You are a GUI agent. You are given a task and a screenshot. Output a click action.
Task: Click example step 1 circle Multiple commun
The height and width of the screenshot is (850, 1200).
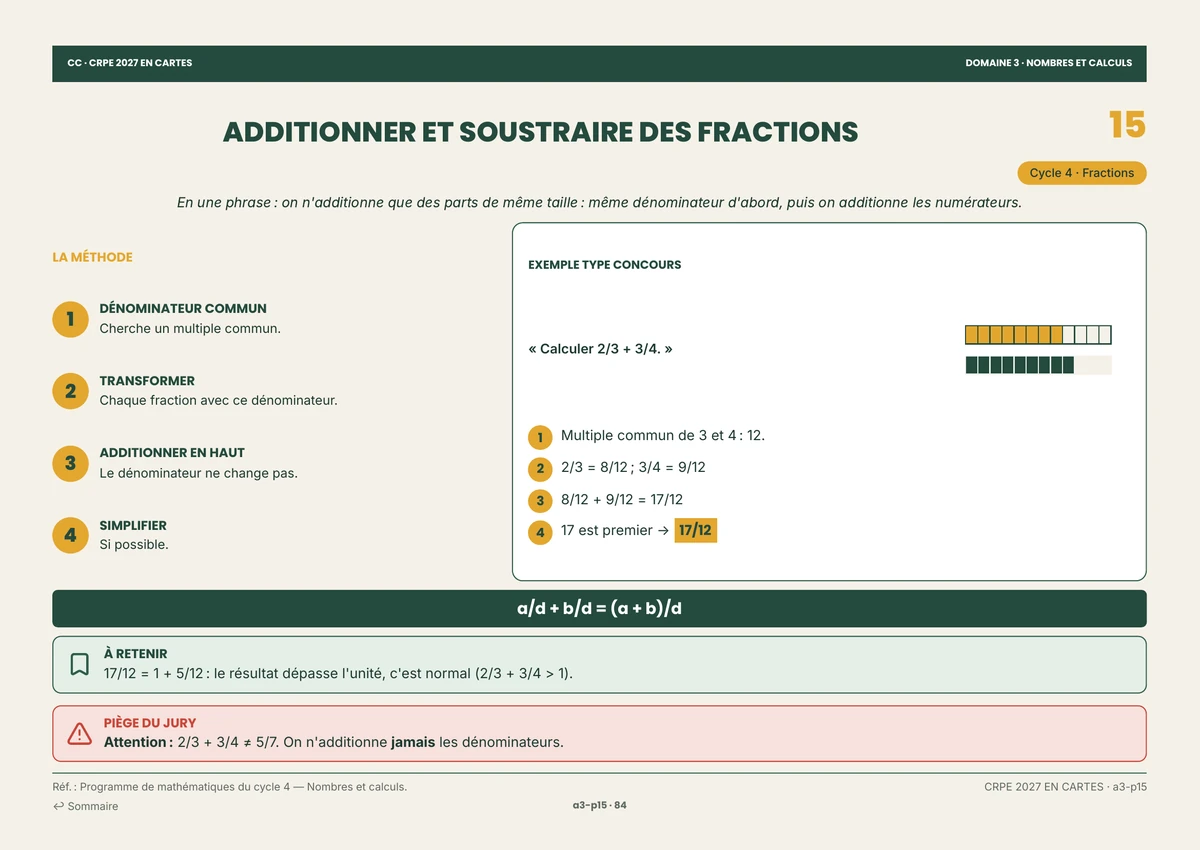pyautogui.click(x=540, y=437)
